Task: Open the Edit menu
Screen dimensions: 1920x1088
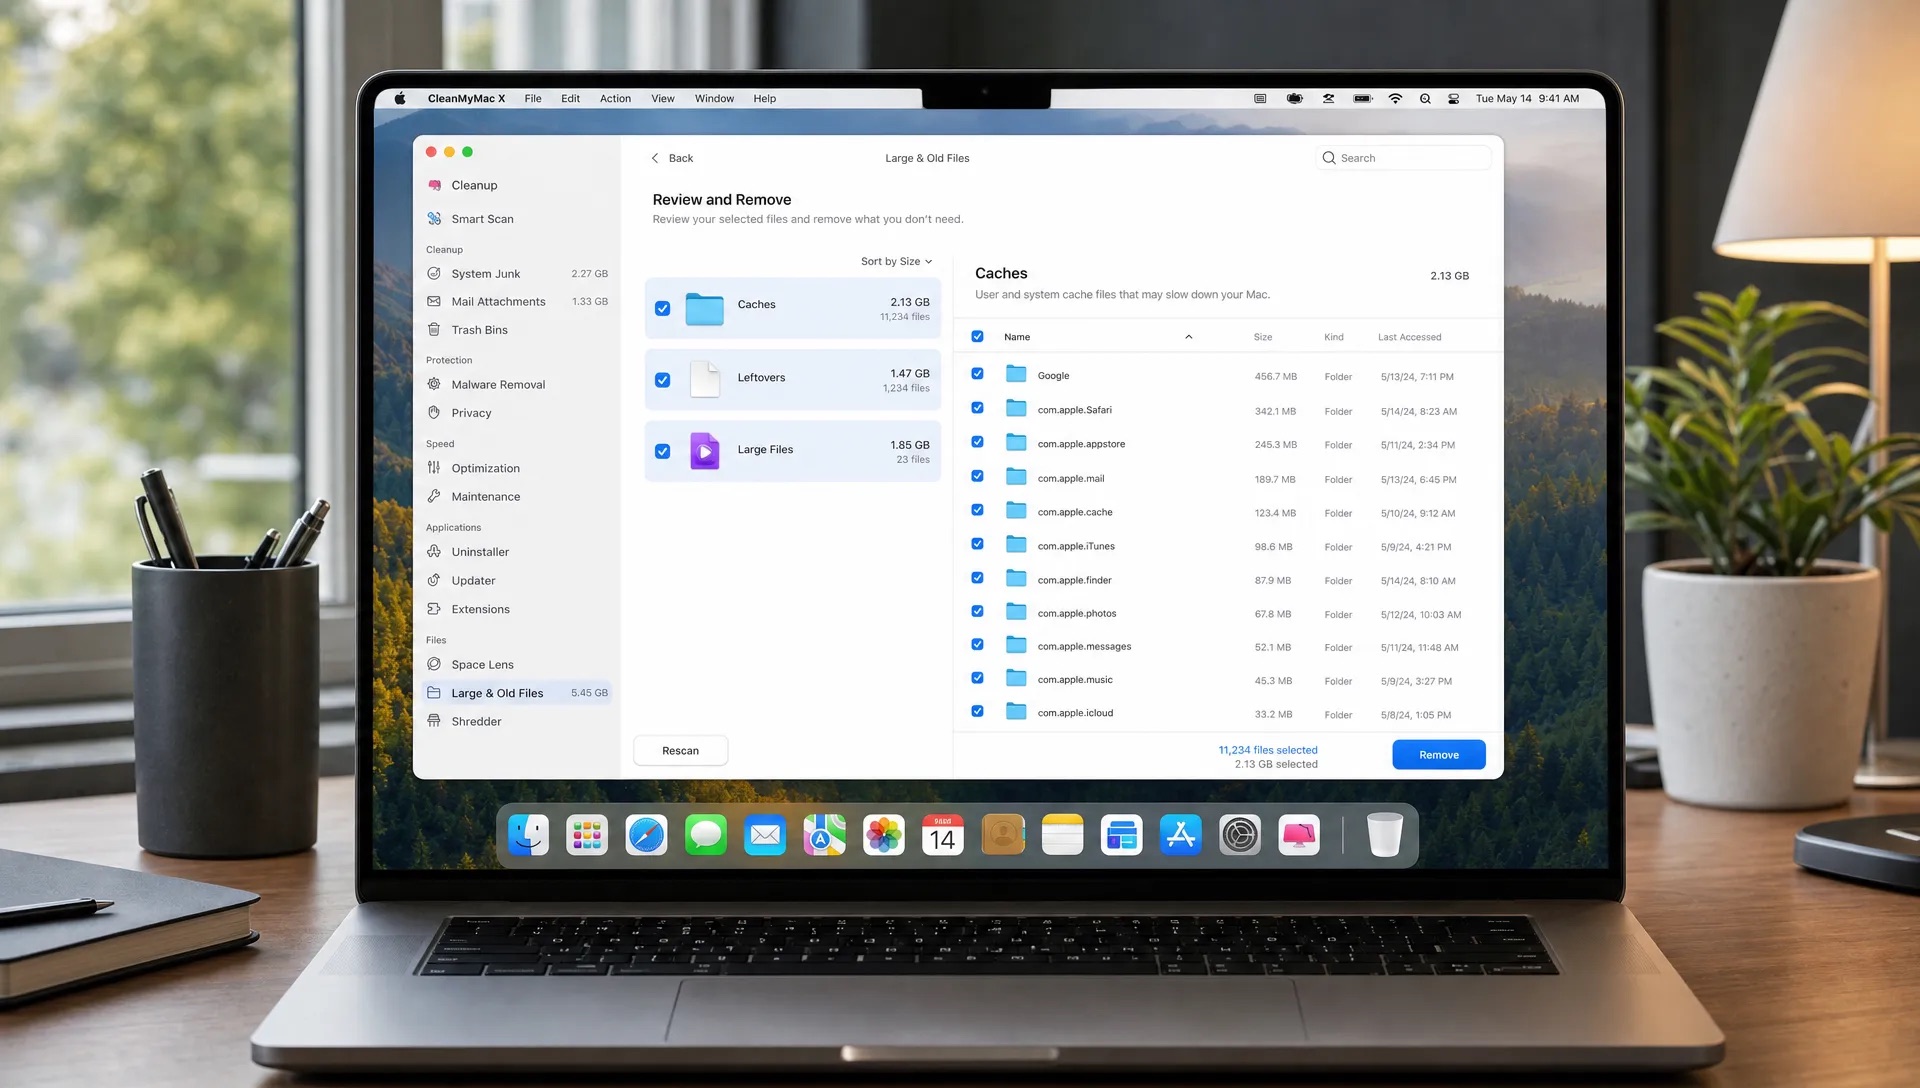Action: 570,99
